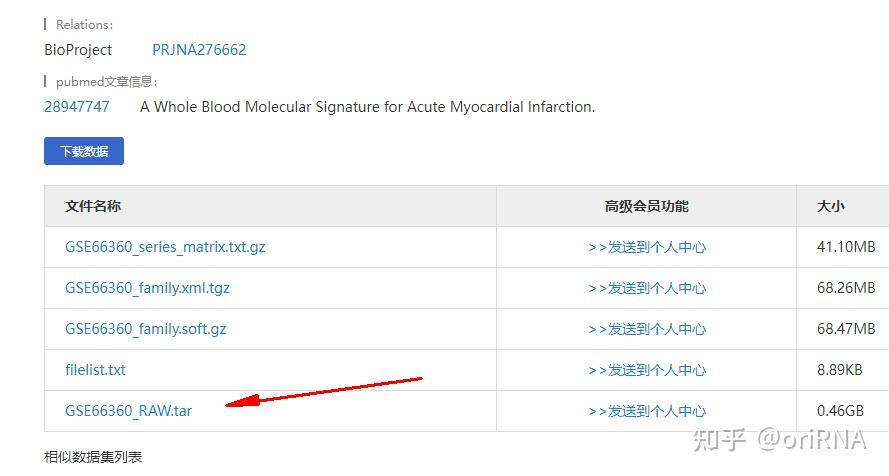Download GSE66360_family.soft.gz file

pos(146,329)
